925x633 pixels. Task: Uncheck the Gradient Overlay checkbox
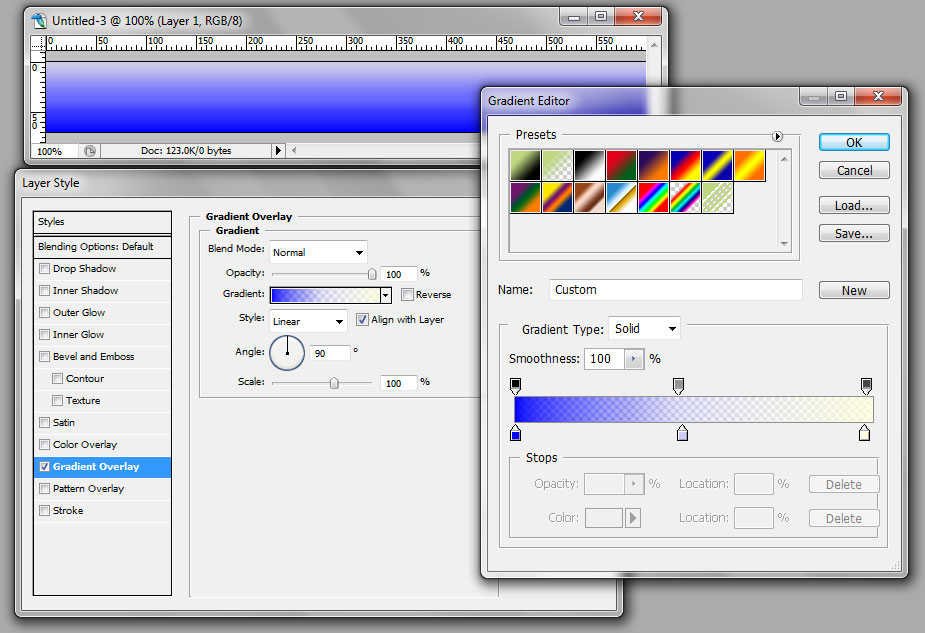[44, 467]
